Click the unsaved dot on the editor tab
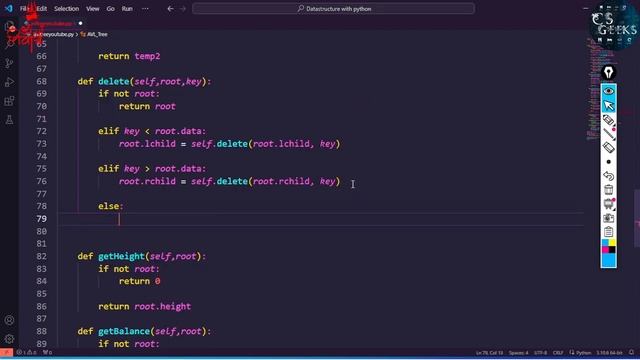Screen dimensions: 640x360 click(80, 23)
